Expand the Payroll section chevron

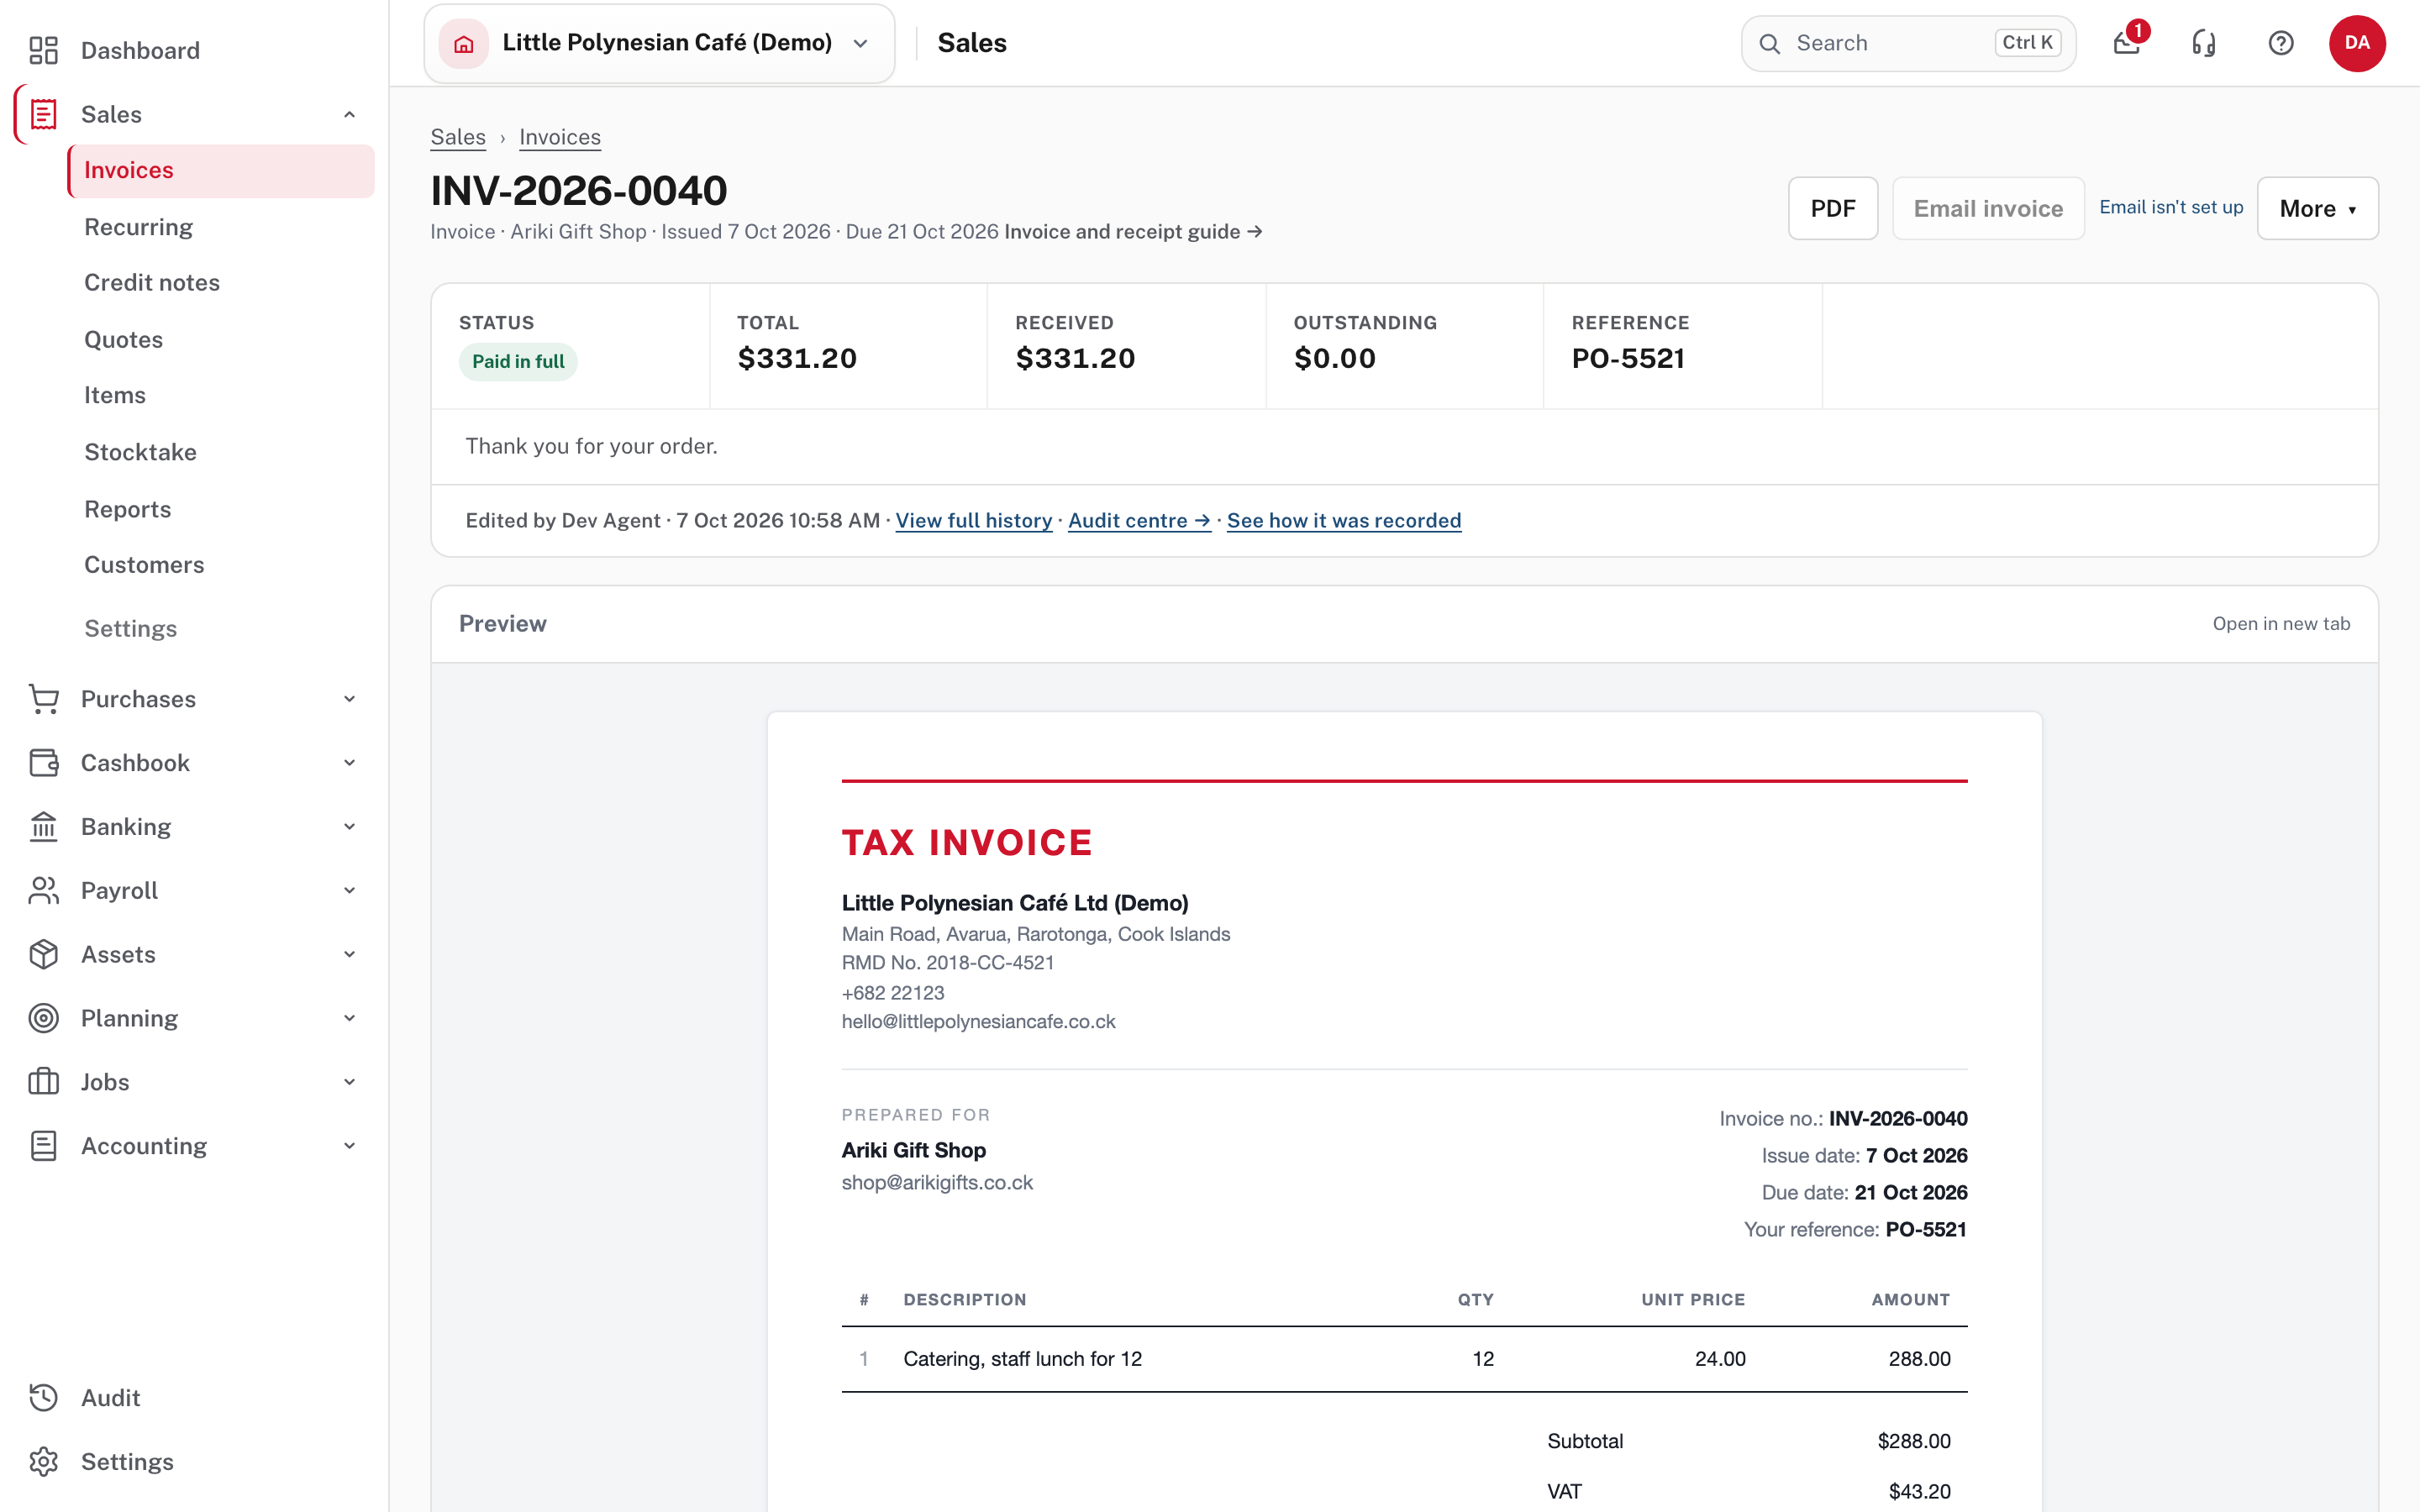point(349,890)
